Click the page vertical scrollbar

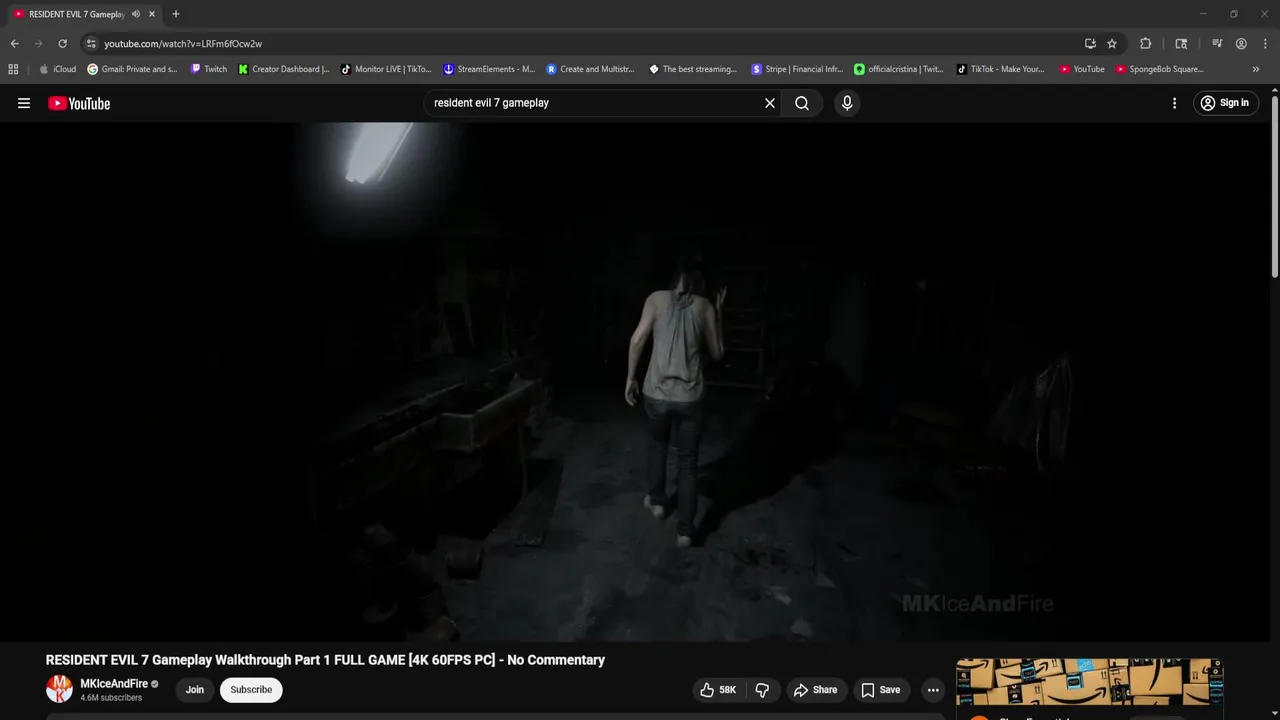(1275, 185)
